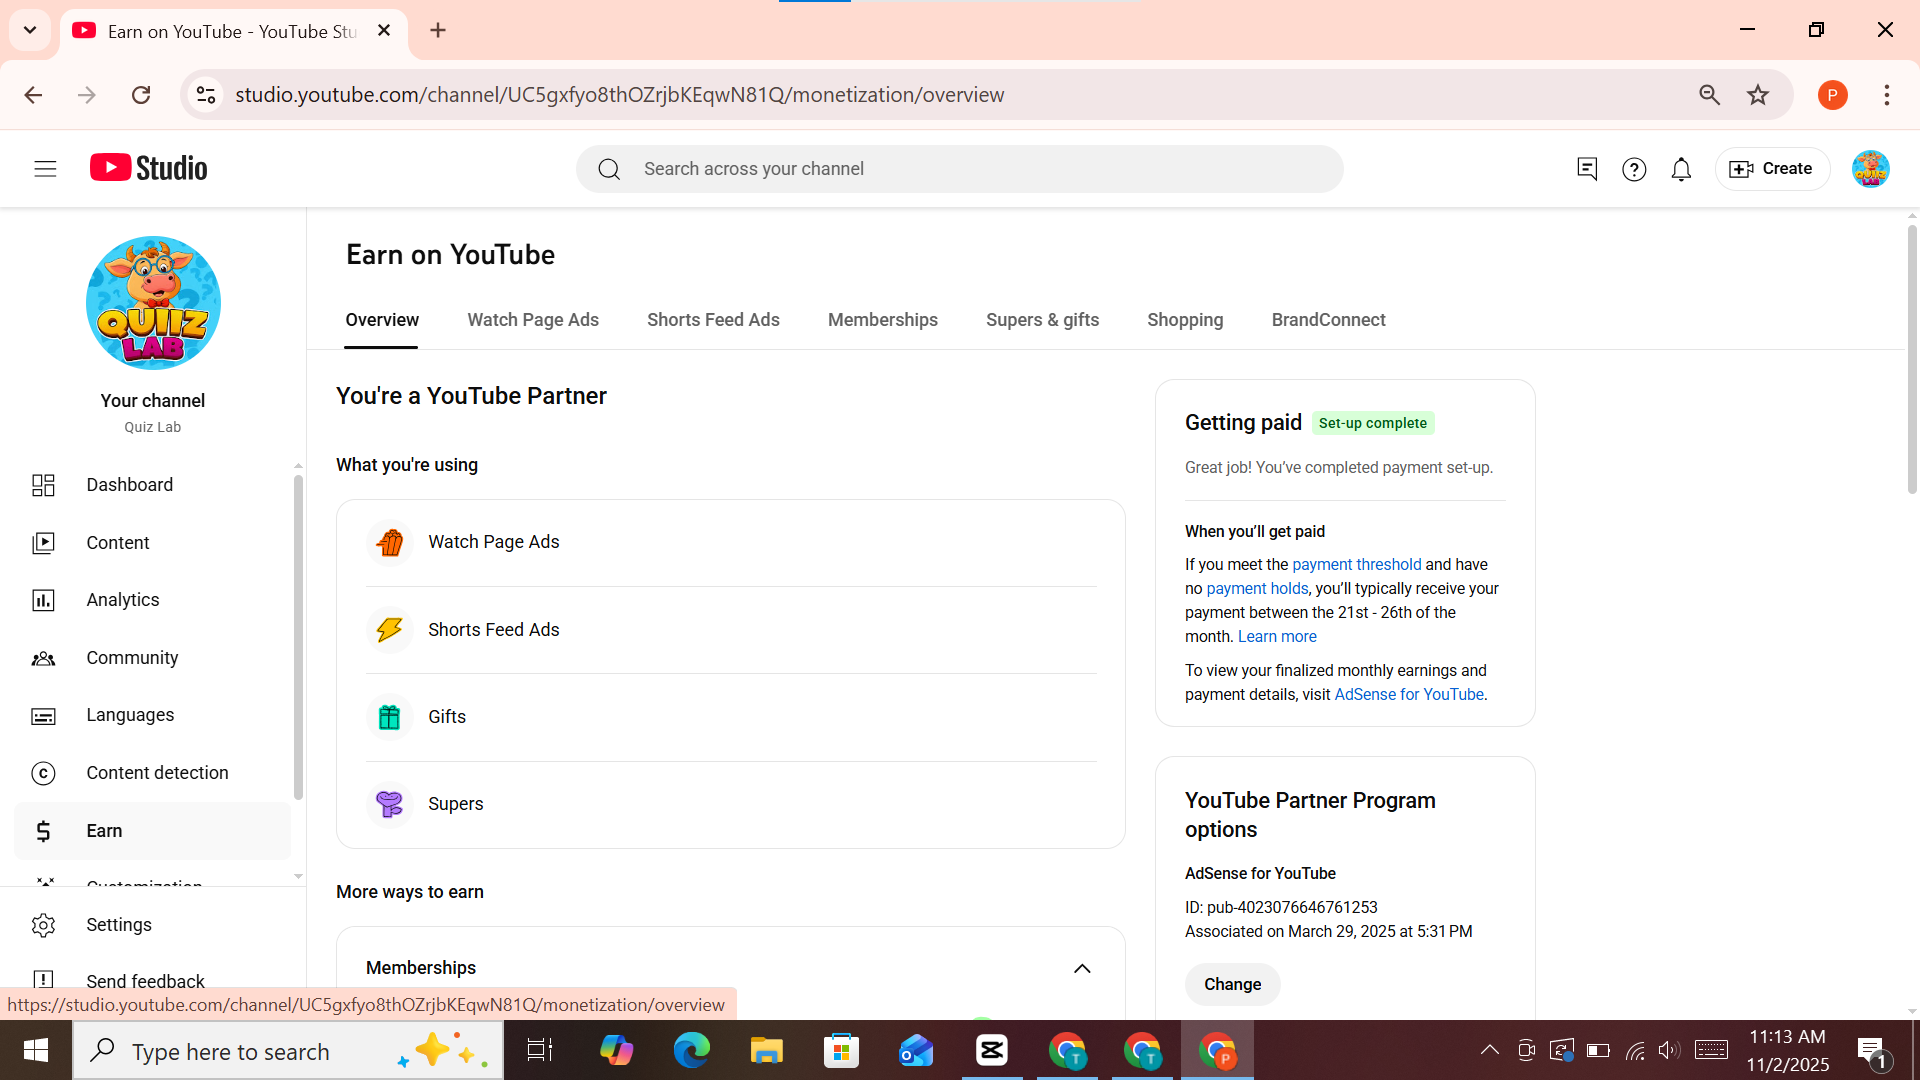Switch to the Memberships tab
The width and height of the screenshot is (1920, 1080).
pyautogui.click(x=882, y=320)
